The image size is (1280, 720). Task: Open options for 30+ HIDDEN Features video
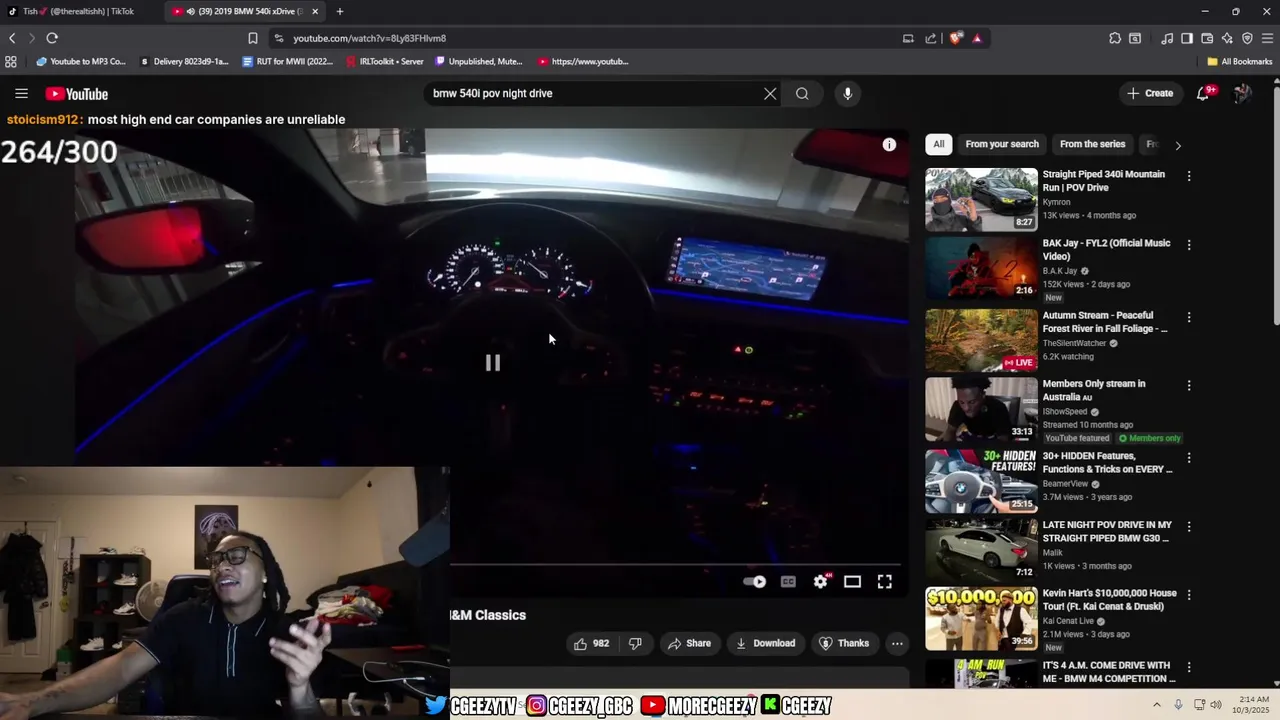tap(1189, 457)
